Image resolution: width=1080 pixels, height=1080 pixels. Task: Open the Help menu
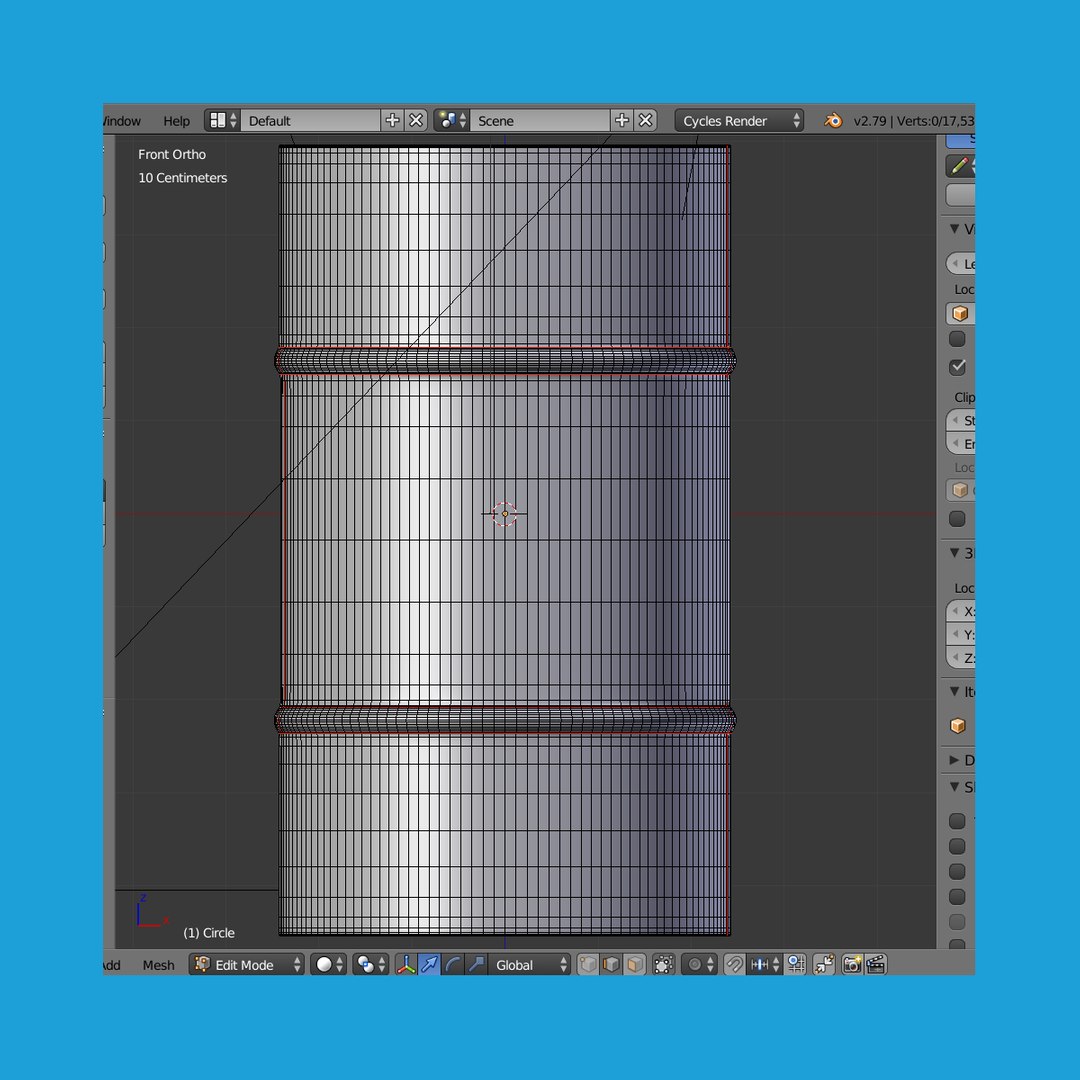tap(176, 121)
